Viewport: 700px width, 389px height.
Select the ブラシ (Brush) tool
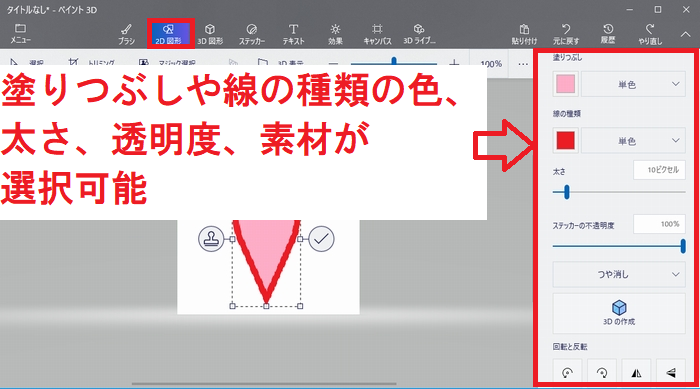126,34
